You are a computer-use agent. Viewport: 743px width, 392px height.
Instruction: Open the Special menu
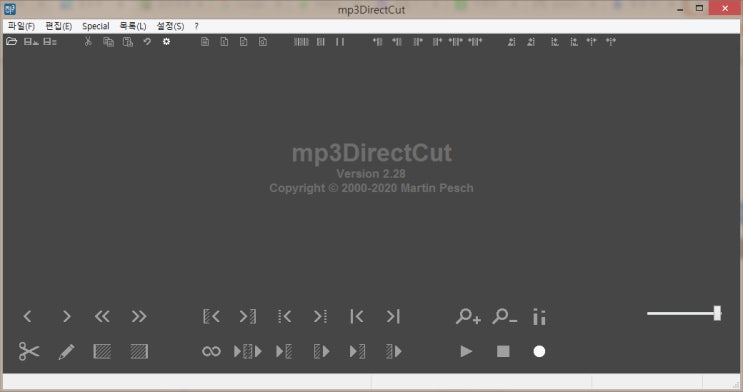click(96, 26)
